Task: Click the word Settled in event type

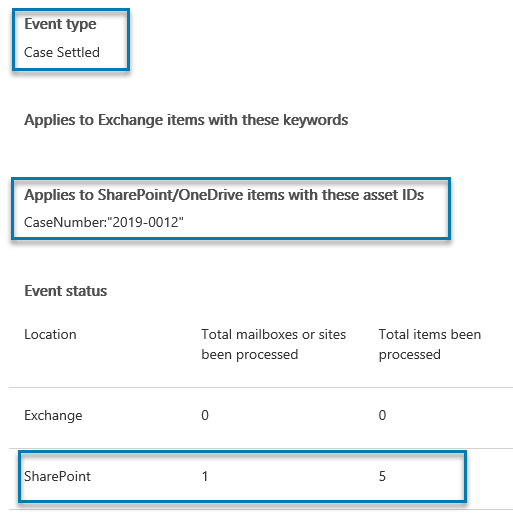Action: pyautogui.click(x=78, y=52)
